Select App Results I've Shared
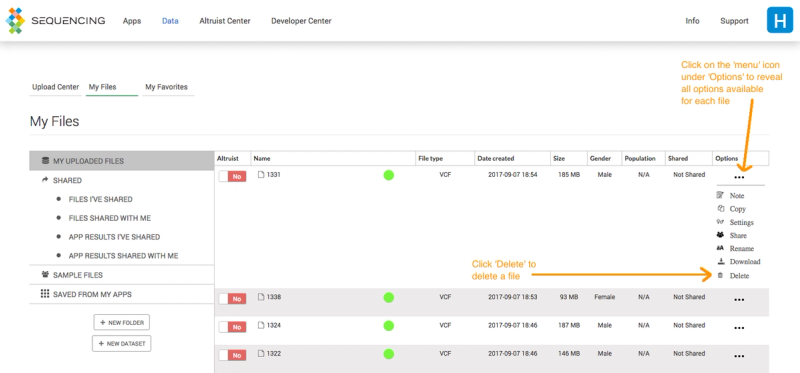Viewport: 800px width, 373px height. coord(114,237)
